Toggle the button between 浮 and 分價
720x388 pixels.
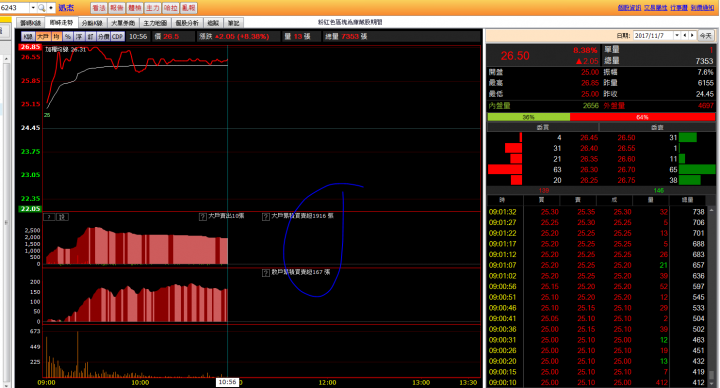click(x=90, y=36)
